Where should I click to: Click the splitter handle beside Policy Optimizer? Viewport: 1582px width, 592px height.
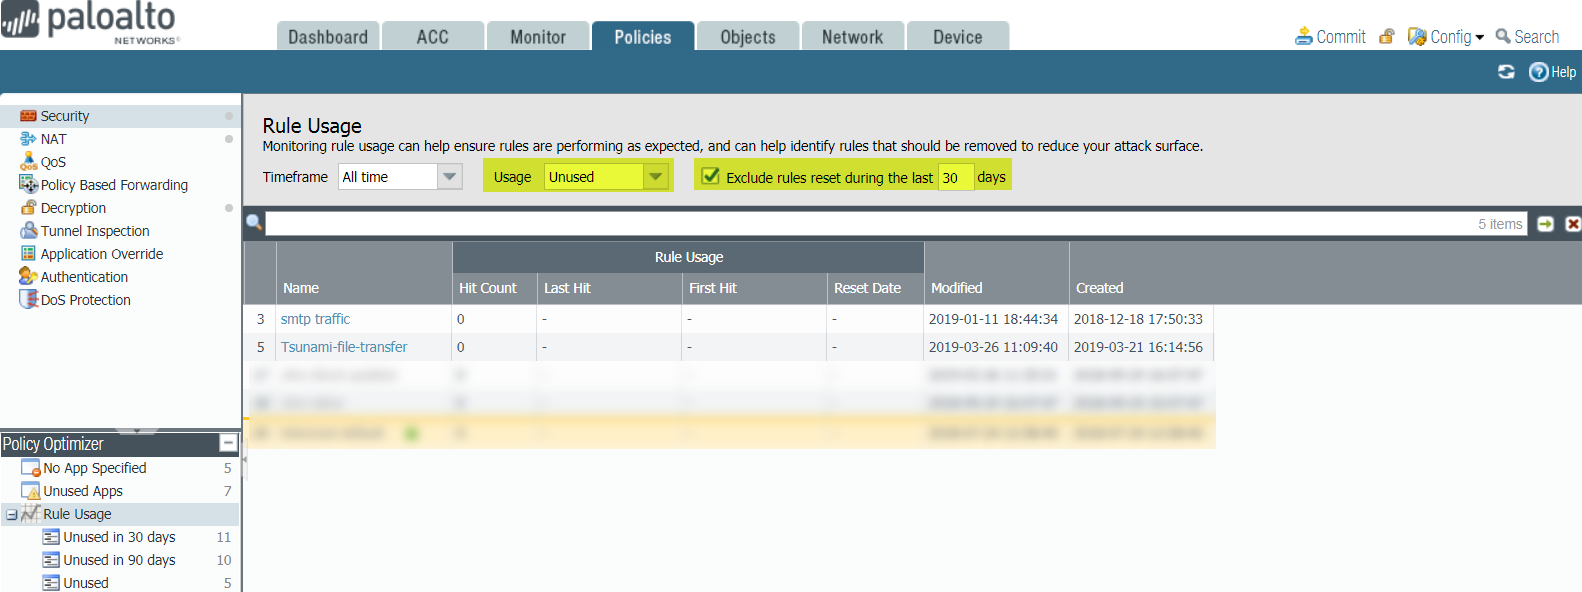tap(244, 460)
